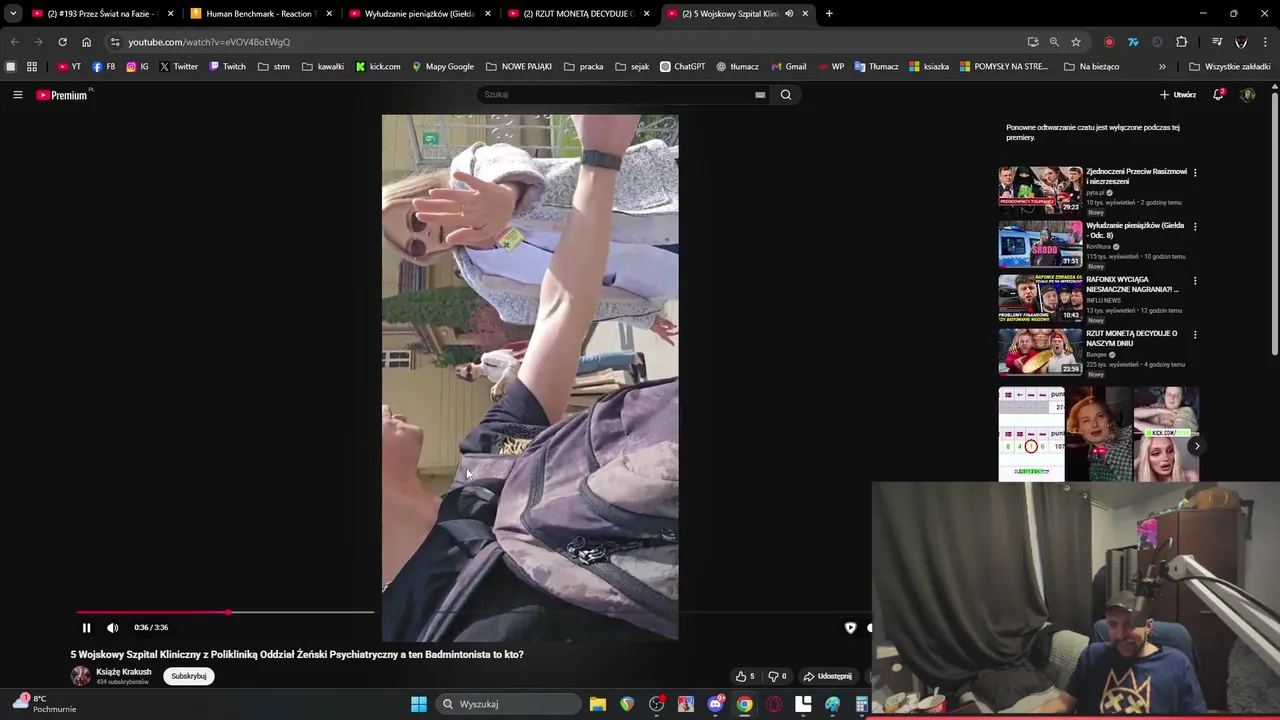The image size is (1280, 720).
Task: Open Książę Krakush channel avatar
Action: (x=80, y=676)
